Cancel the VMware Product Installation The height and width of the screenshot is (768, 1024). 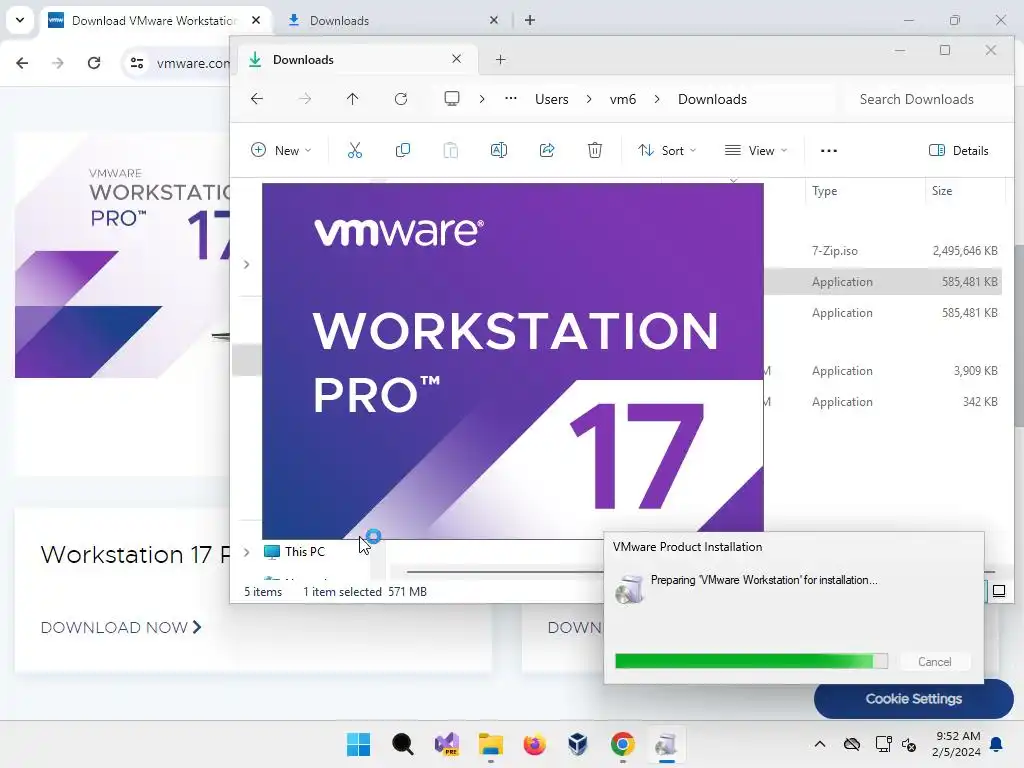coord(935,662)
